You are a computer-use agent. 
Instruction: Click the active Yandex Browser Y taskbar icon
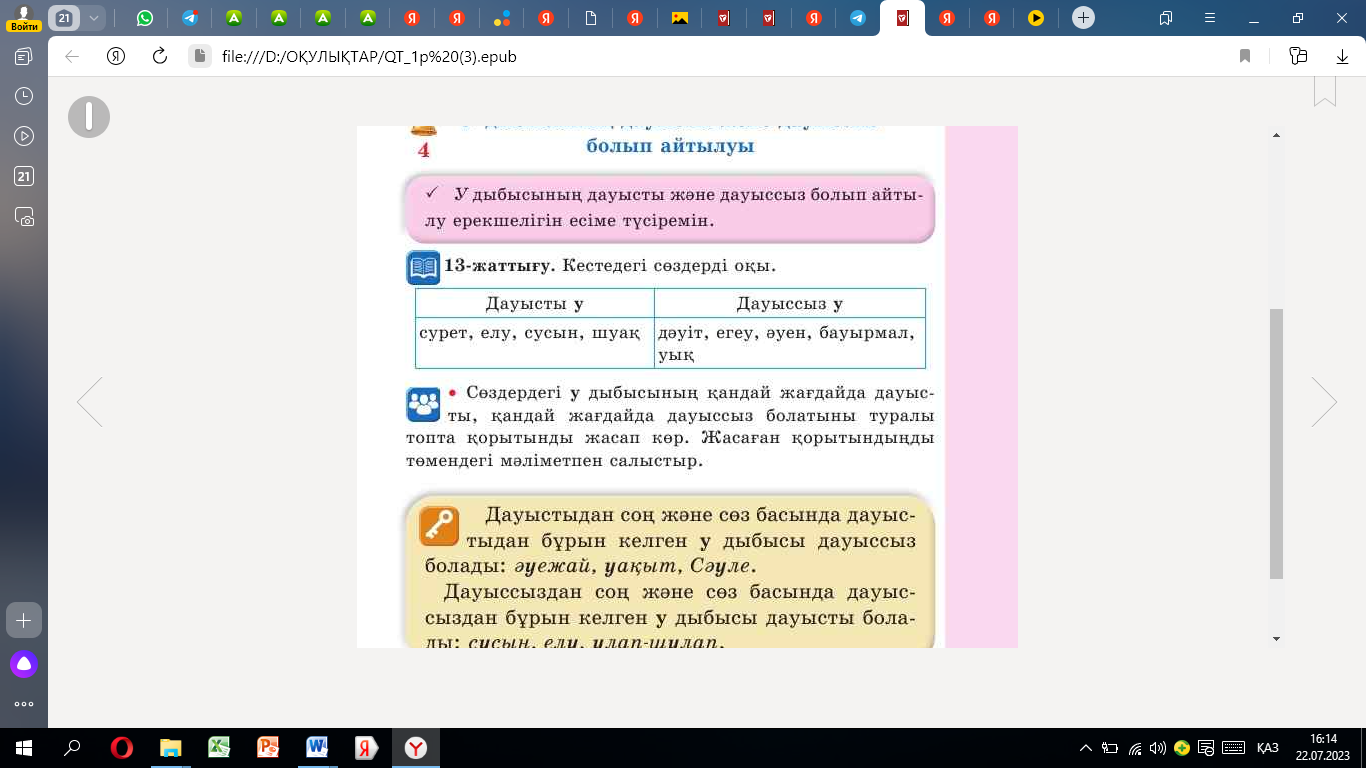[415, 747]
